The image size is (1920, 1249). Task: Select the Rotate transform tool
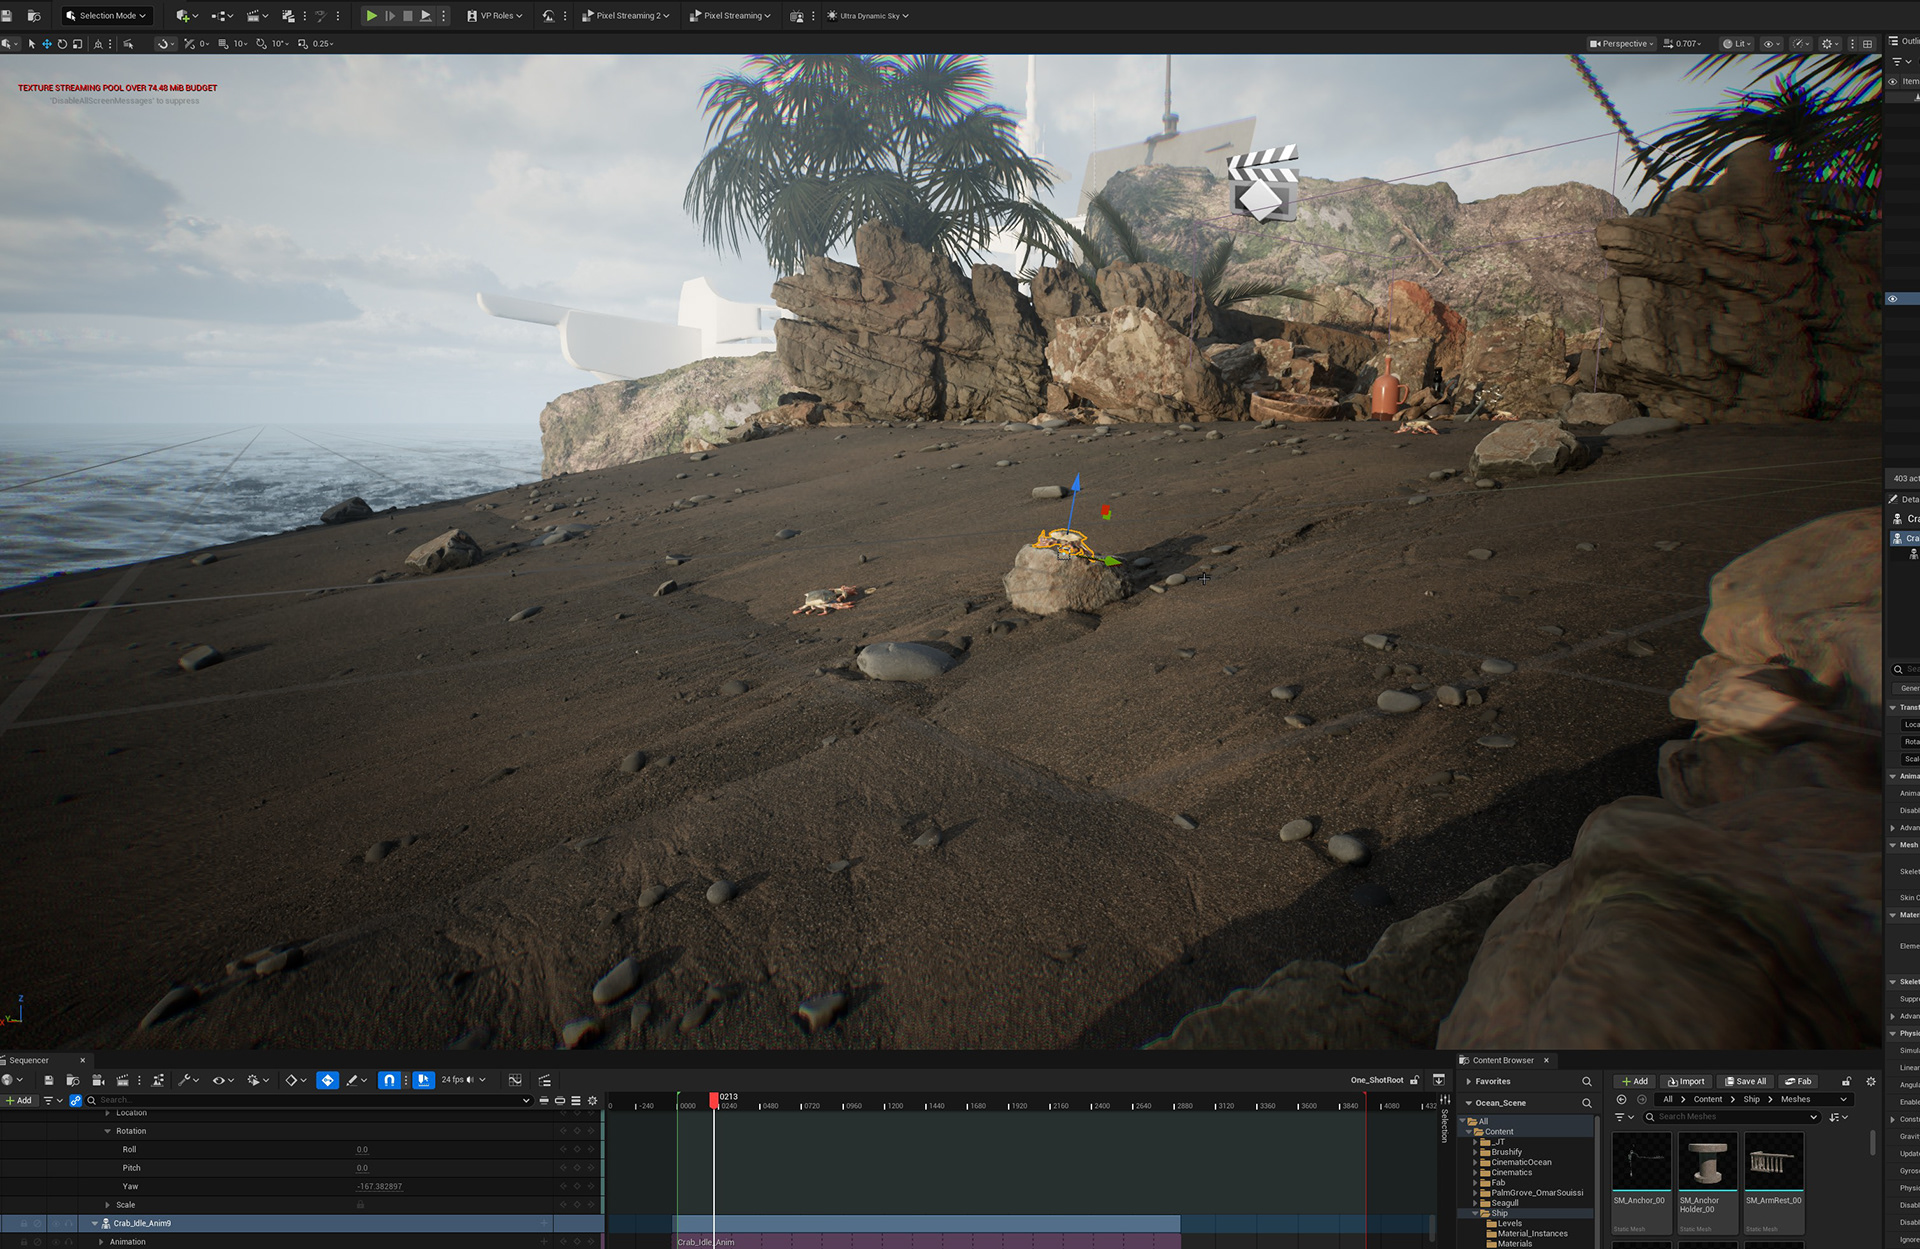coord(62,44)
